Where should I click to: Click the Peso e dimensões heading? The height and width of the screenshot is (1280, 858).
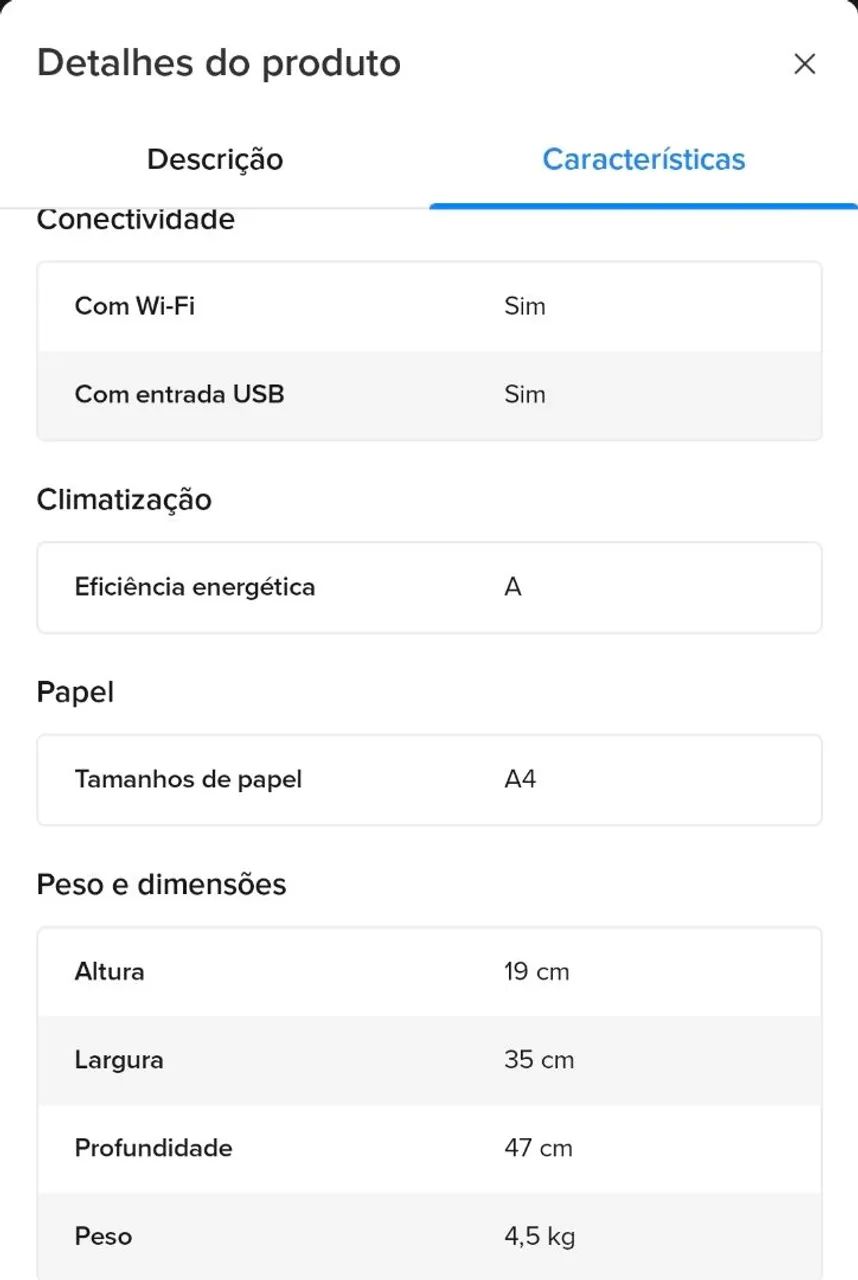(162, 884)
